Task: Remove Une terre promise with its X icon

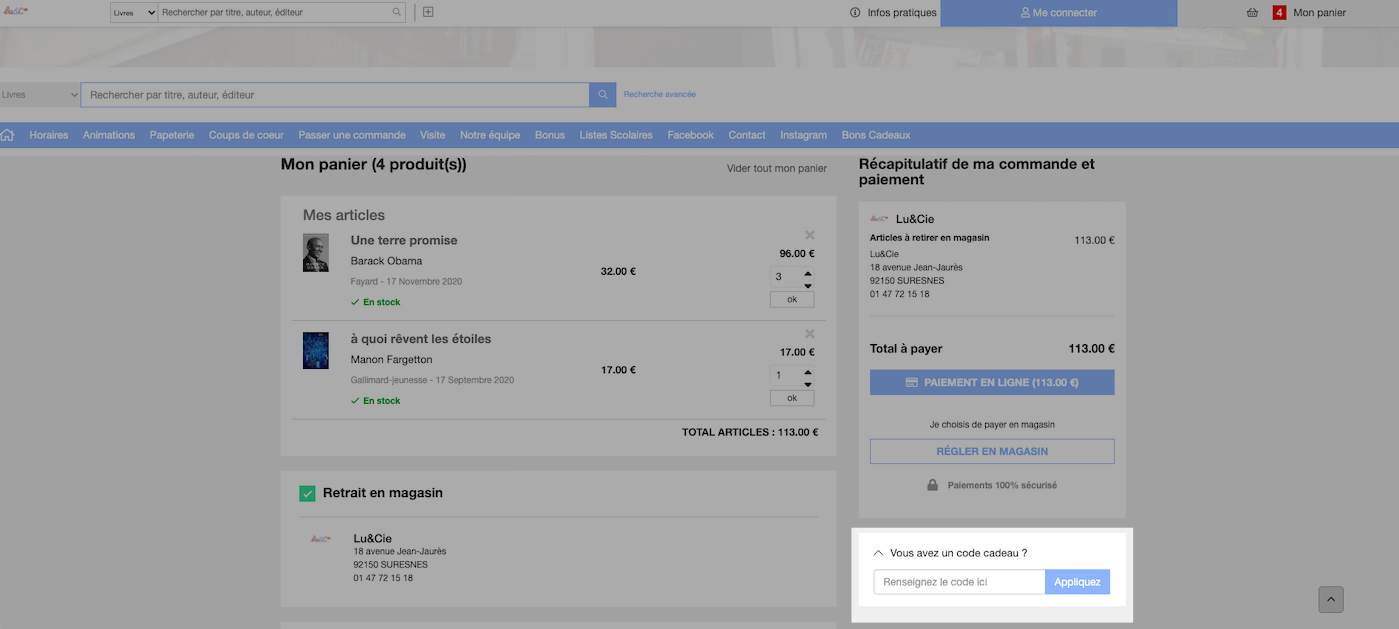Action: click(810, 235)
